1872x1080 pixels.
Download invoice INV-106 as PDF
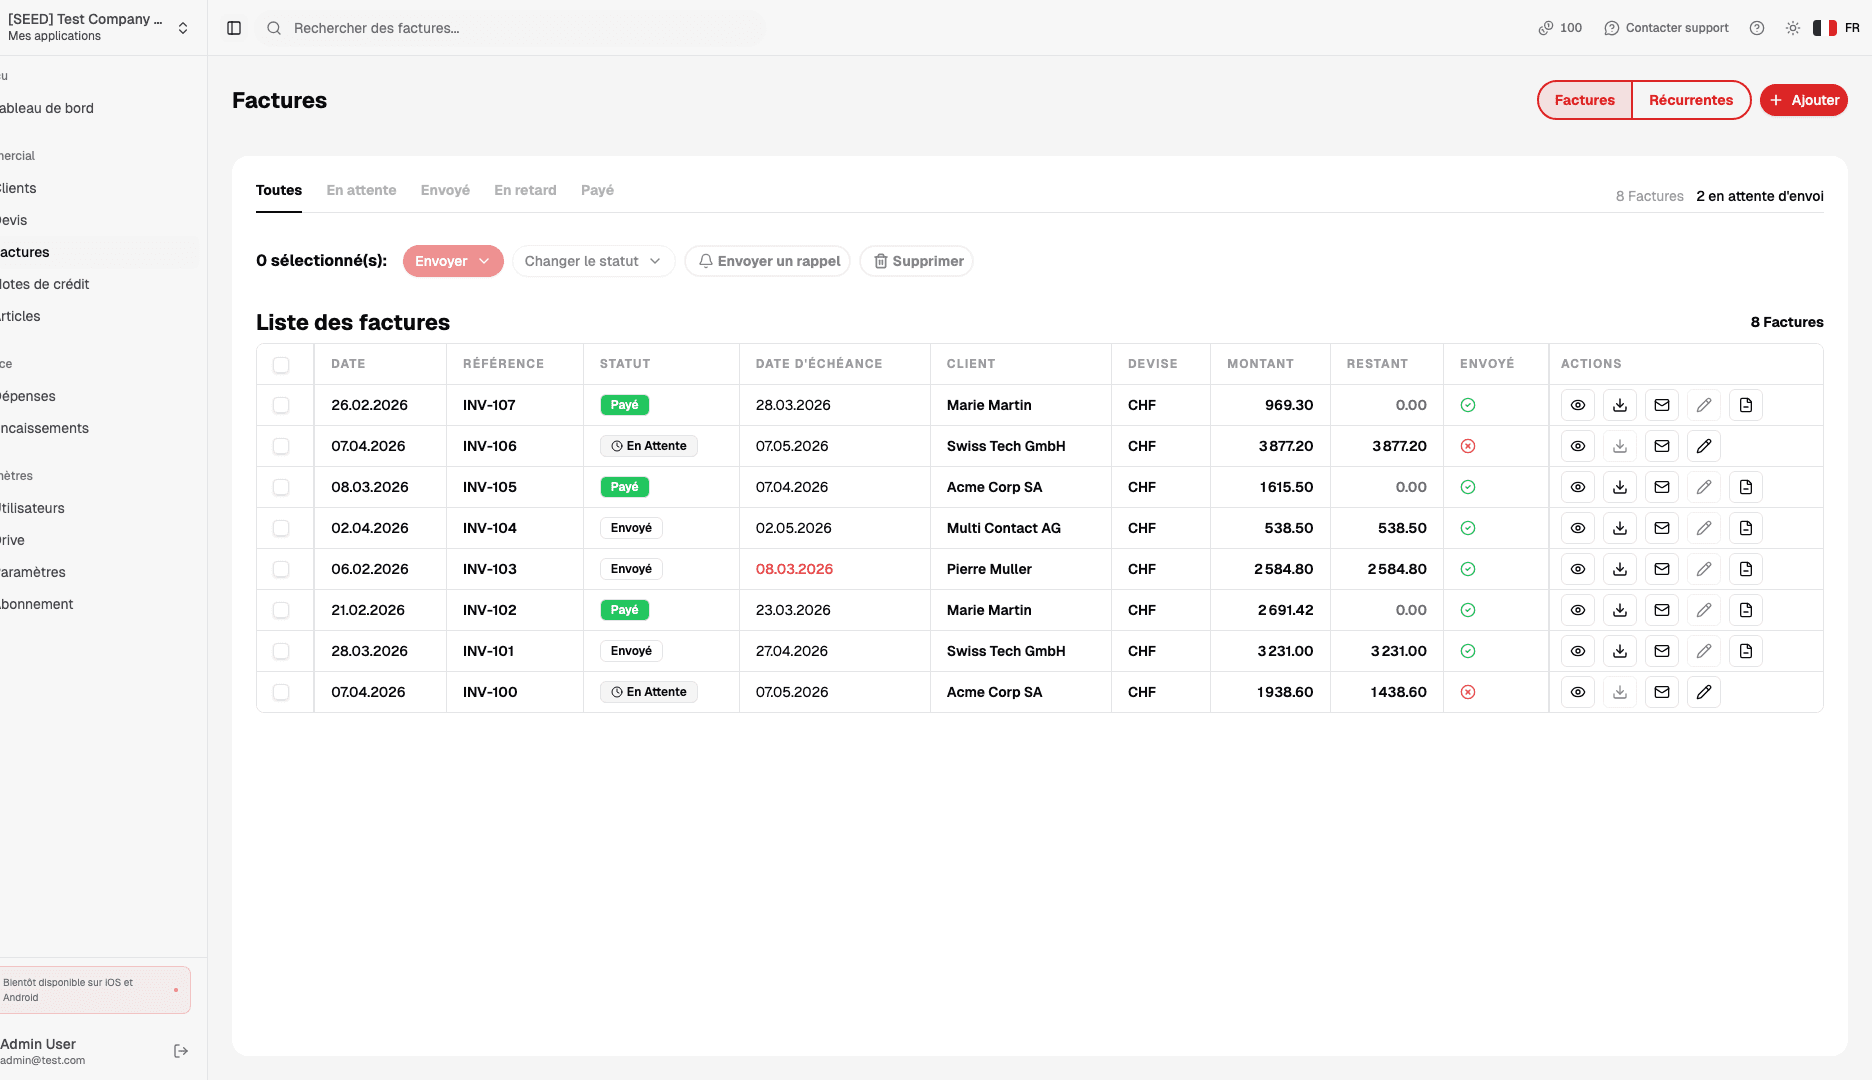click(x=1620, y=446)
